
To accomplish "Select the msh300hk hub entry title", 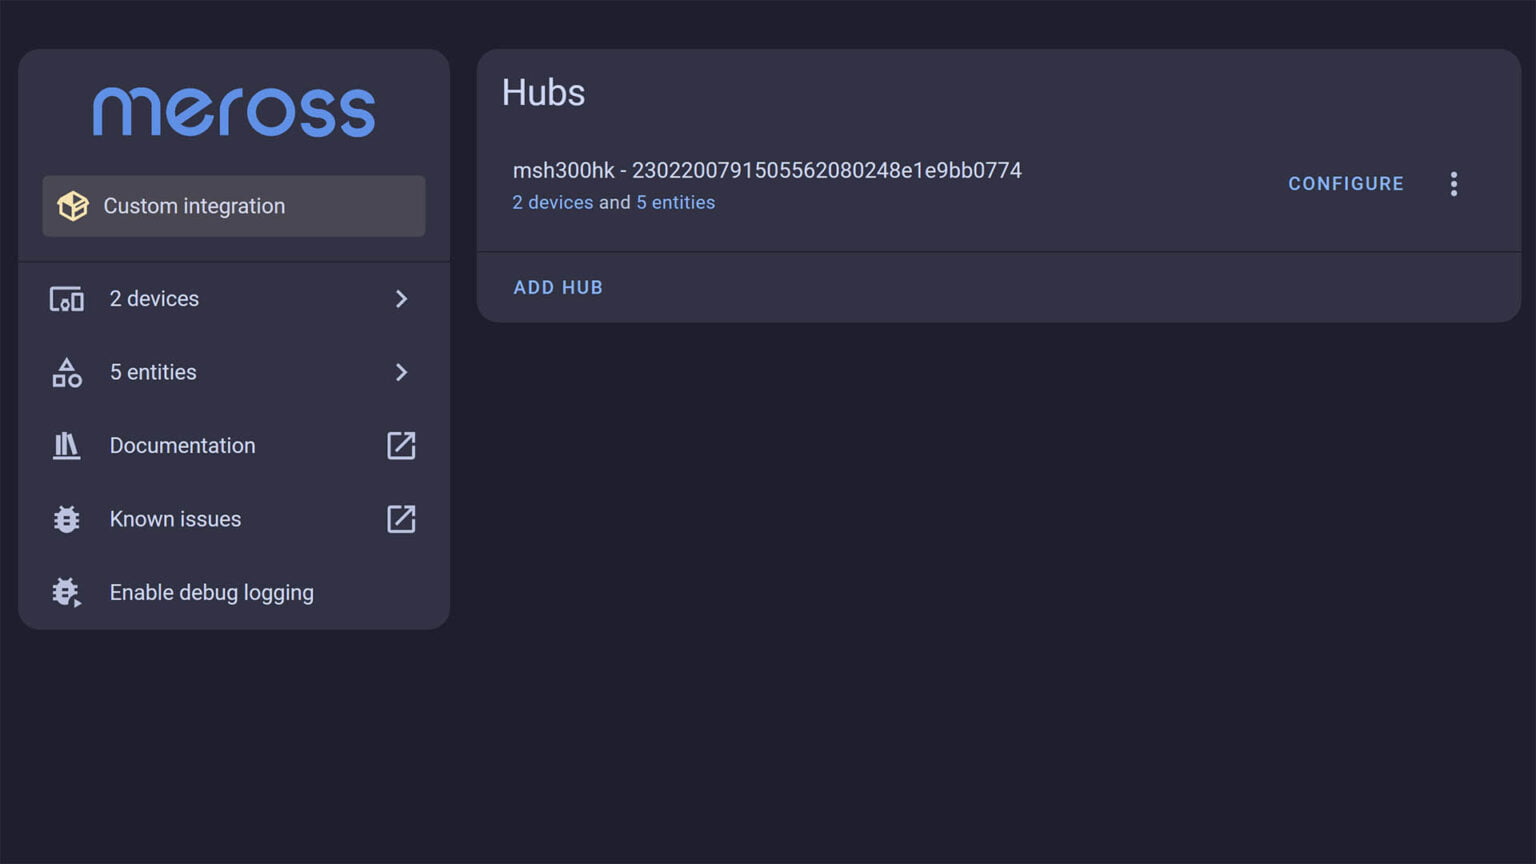I will [x=767, y=171].
